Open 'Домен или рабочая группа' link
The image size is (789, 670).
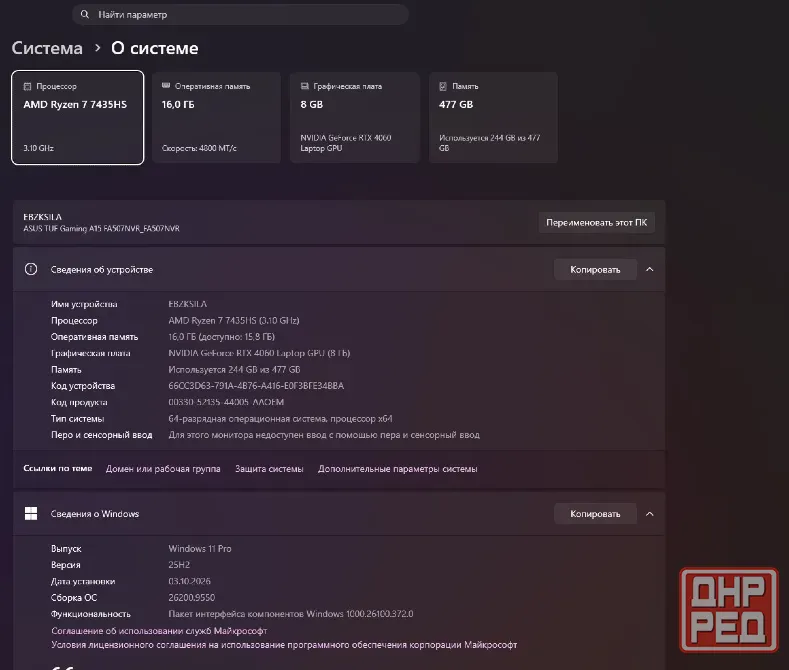163,469
